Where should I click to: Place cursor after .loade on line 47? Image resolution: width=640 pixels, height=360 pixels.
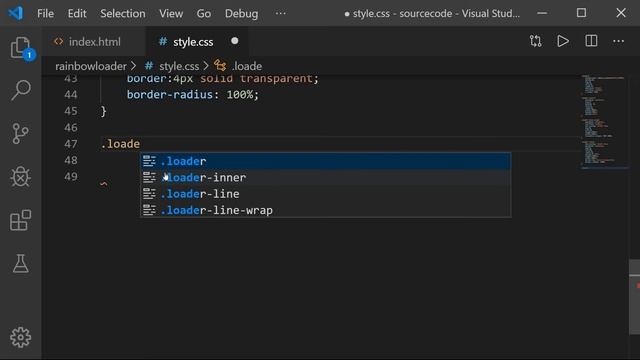140,144
